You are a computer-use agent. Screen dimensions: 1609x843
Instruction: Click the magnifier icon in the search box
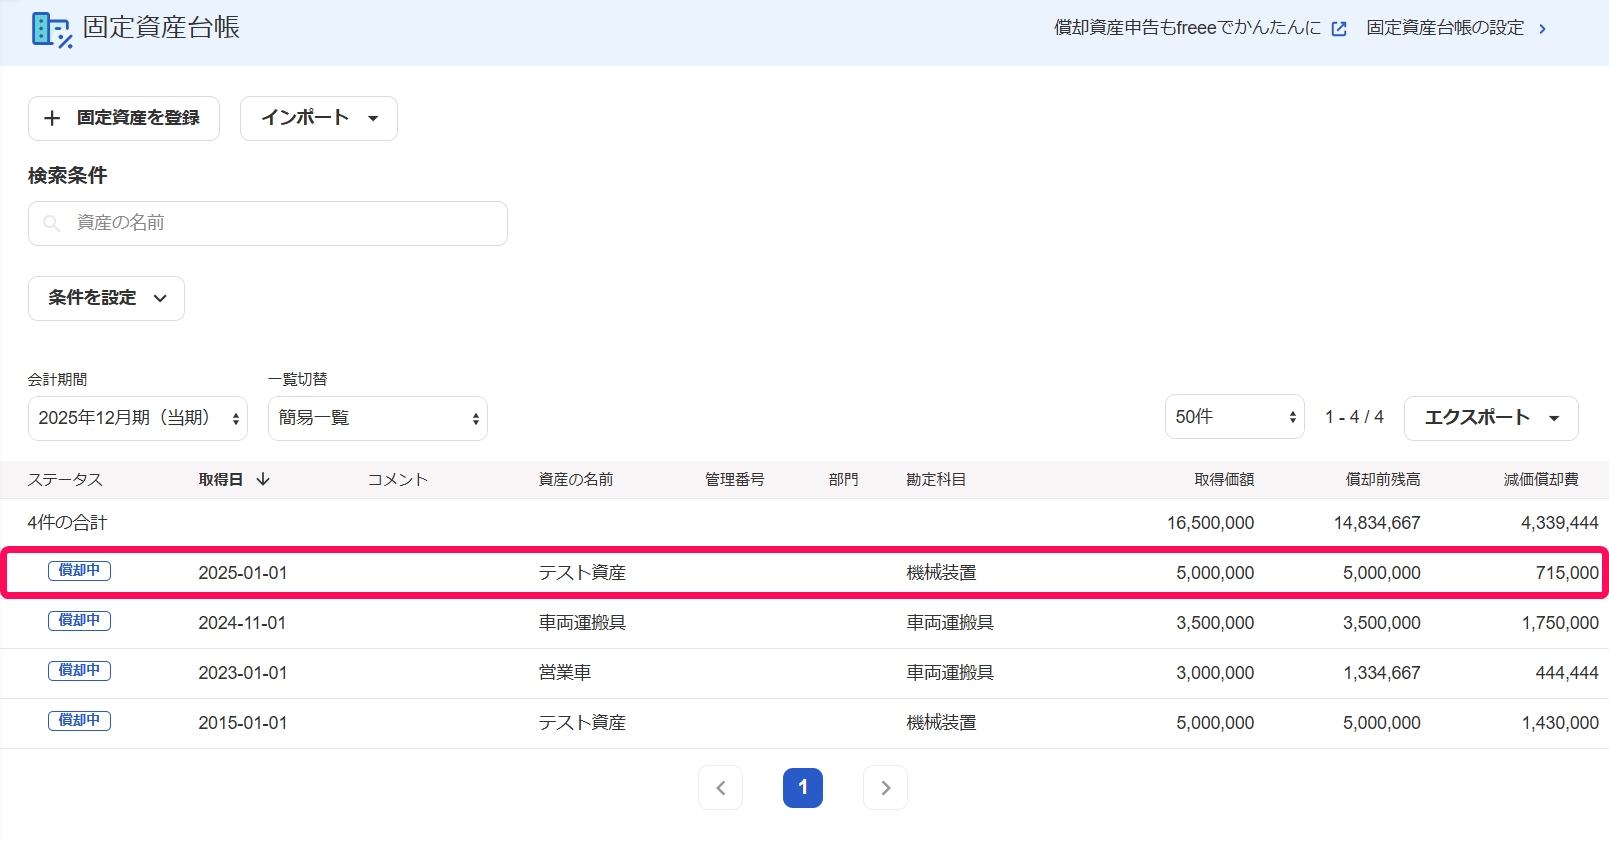pyautogui.click(x=52, y=223)
